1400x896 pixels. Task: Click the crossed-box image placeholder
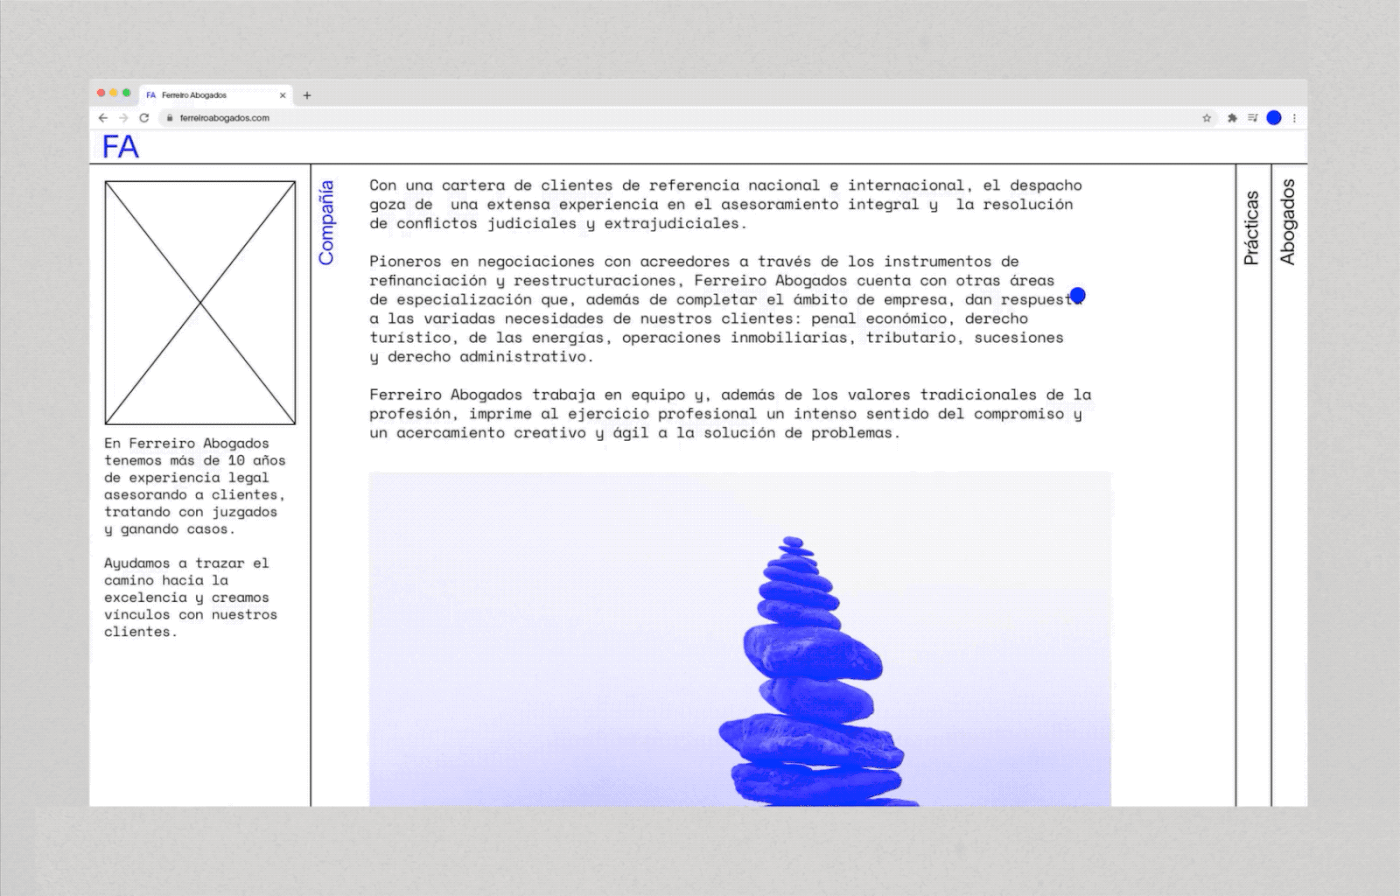(x=200, y=303)
